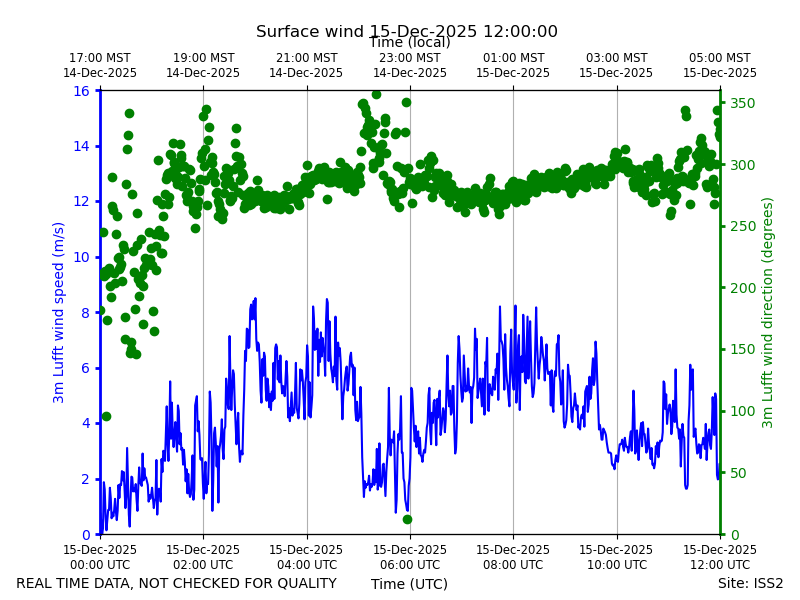Viewport: 800px width, 600px height.
Task: Click the 10:00 UTC bottom axis label
Action: [x=616, y=557]
